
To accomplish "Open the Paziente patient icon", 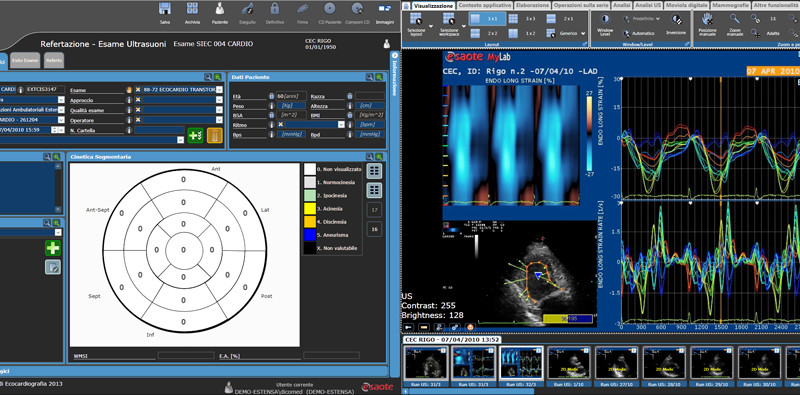I will [x=219, y=9].
